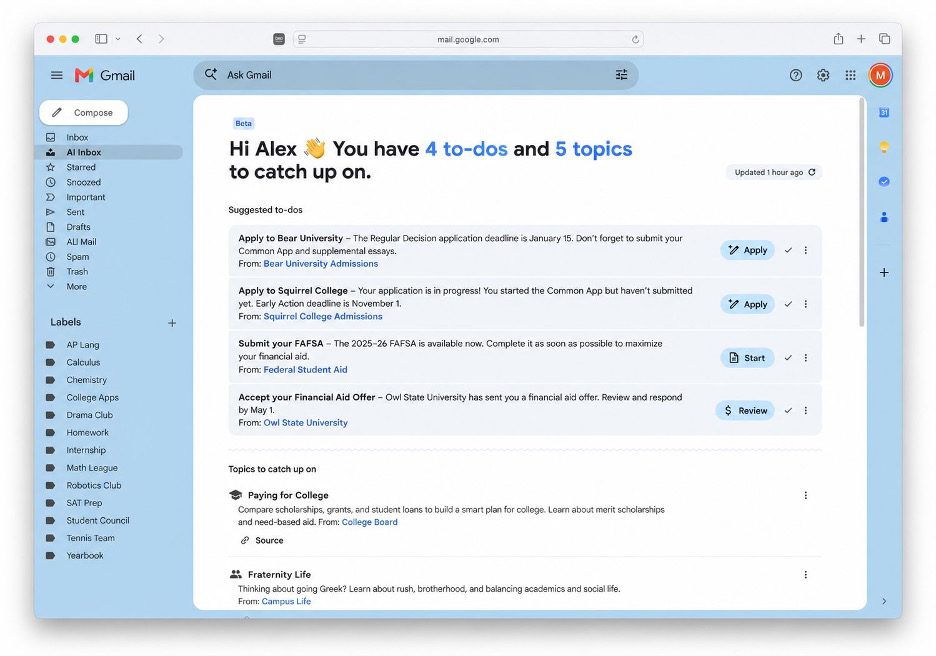Image resolution: width=936 pixels, height=656 pixels.
Task: Open new Safari tab plus button
Action: point(861,39)
